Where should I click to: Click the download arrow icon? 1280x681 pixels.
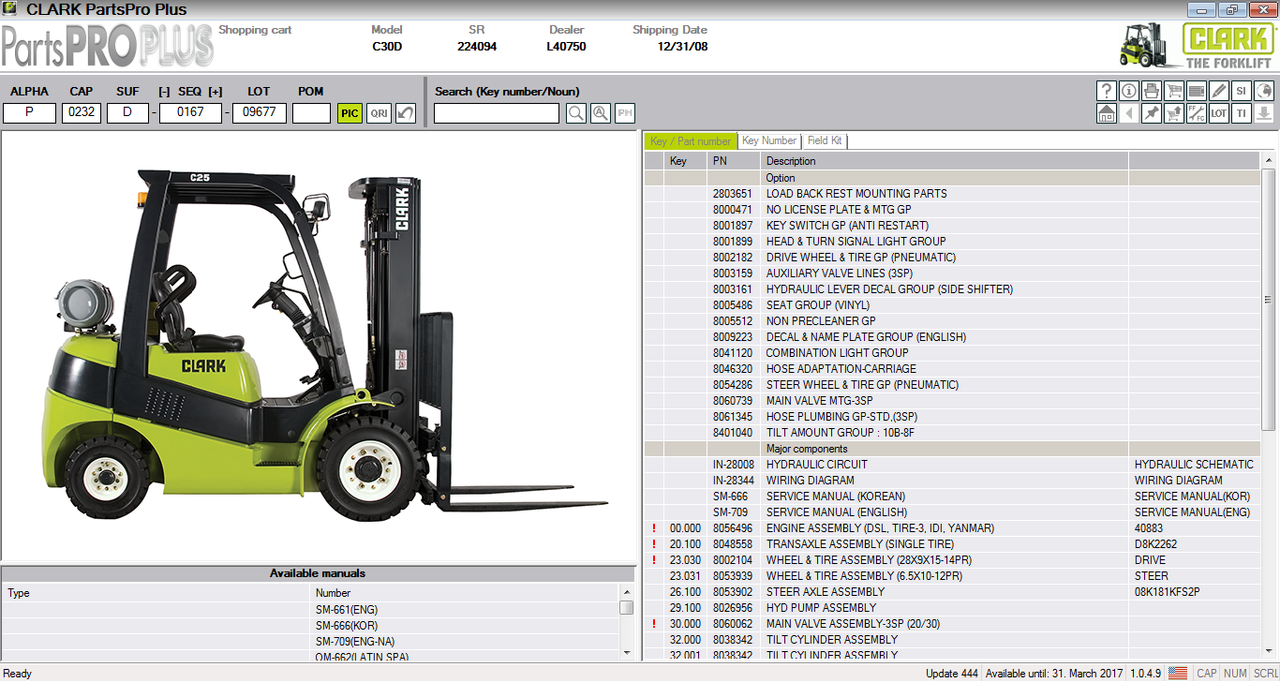(1263, 114)
